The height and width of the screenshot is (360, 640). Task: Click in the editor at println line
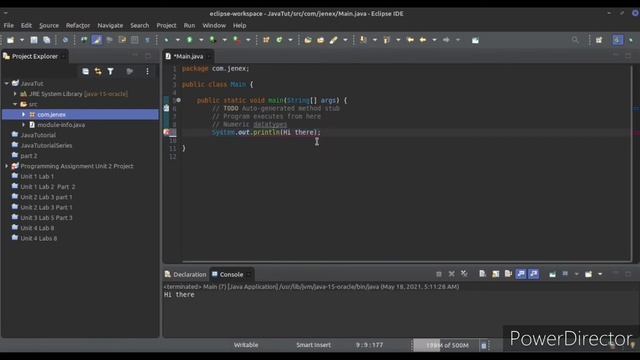click(x=266, y=132)
